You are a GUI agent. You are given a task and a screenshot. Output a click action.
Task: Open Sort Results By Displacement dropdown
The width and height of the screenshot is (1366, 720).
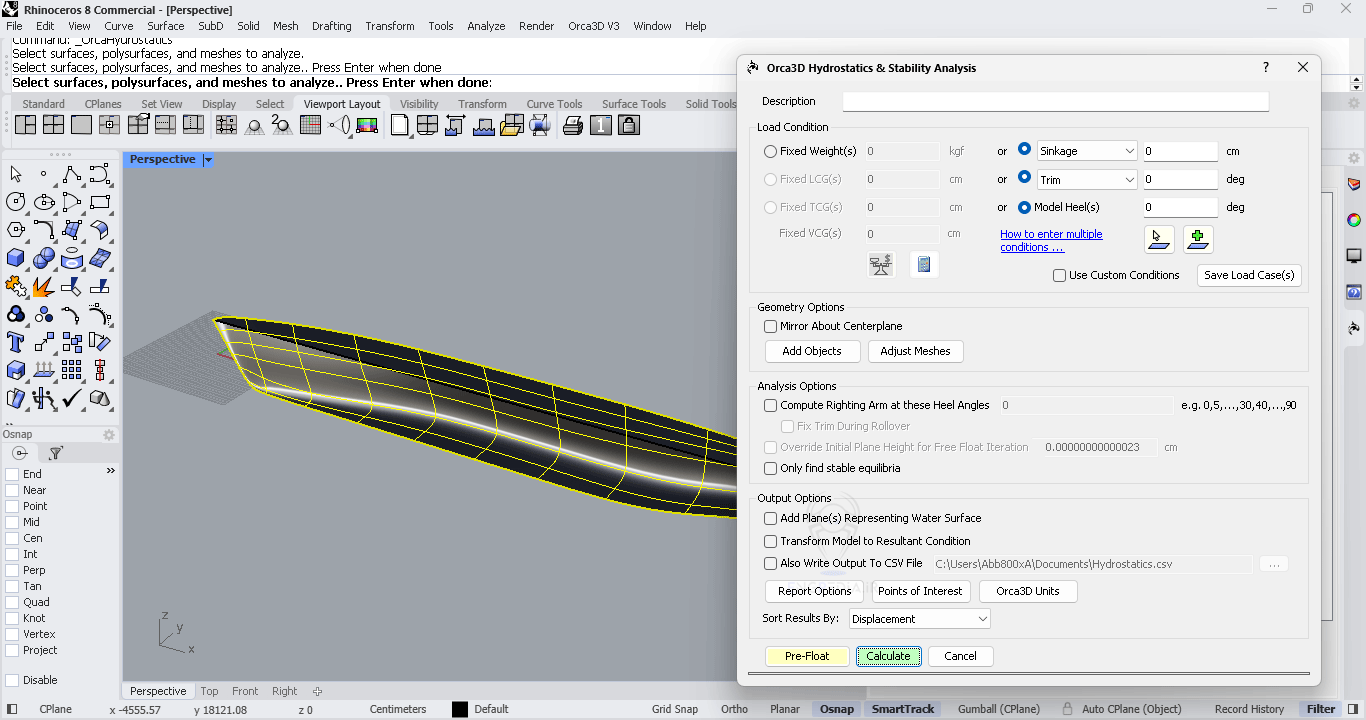coord(919,619)
